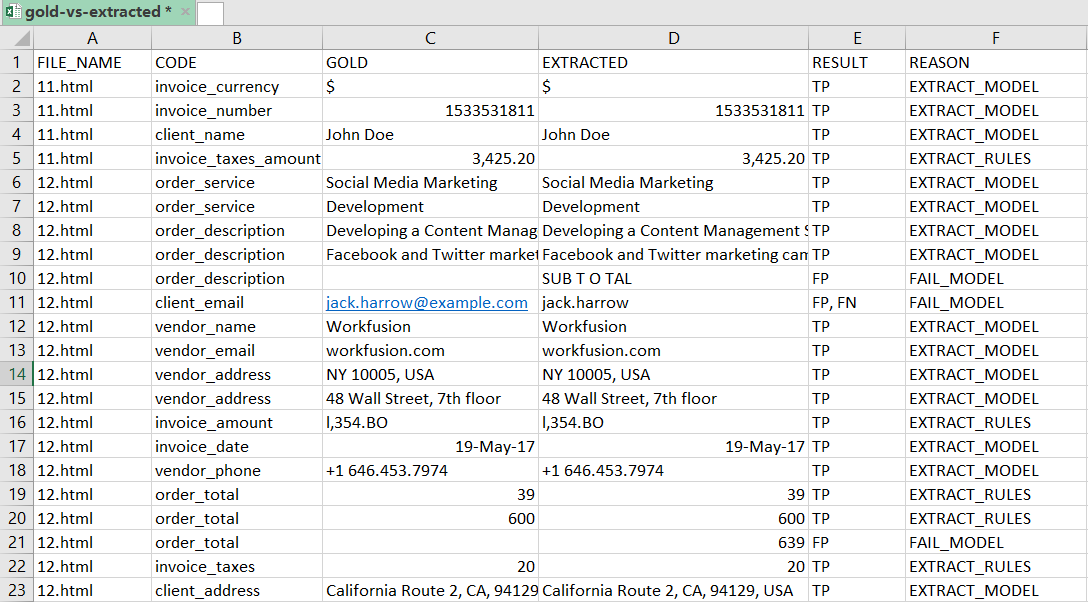Select column A header

tap(92, 38)
